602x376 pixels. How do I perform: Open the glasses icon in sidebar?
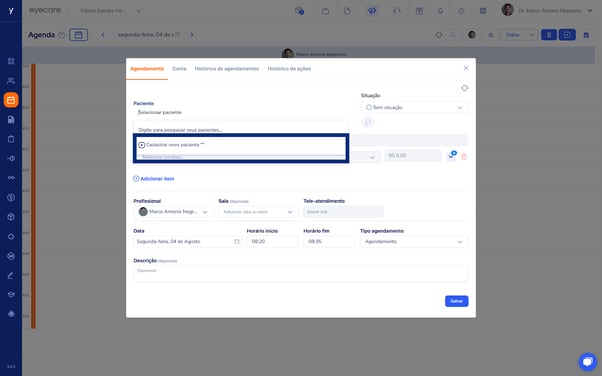[x=11, y=178]
